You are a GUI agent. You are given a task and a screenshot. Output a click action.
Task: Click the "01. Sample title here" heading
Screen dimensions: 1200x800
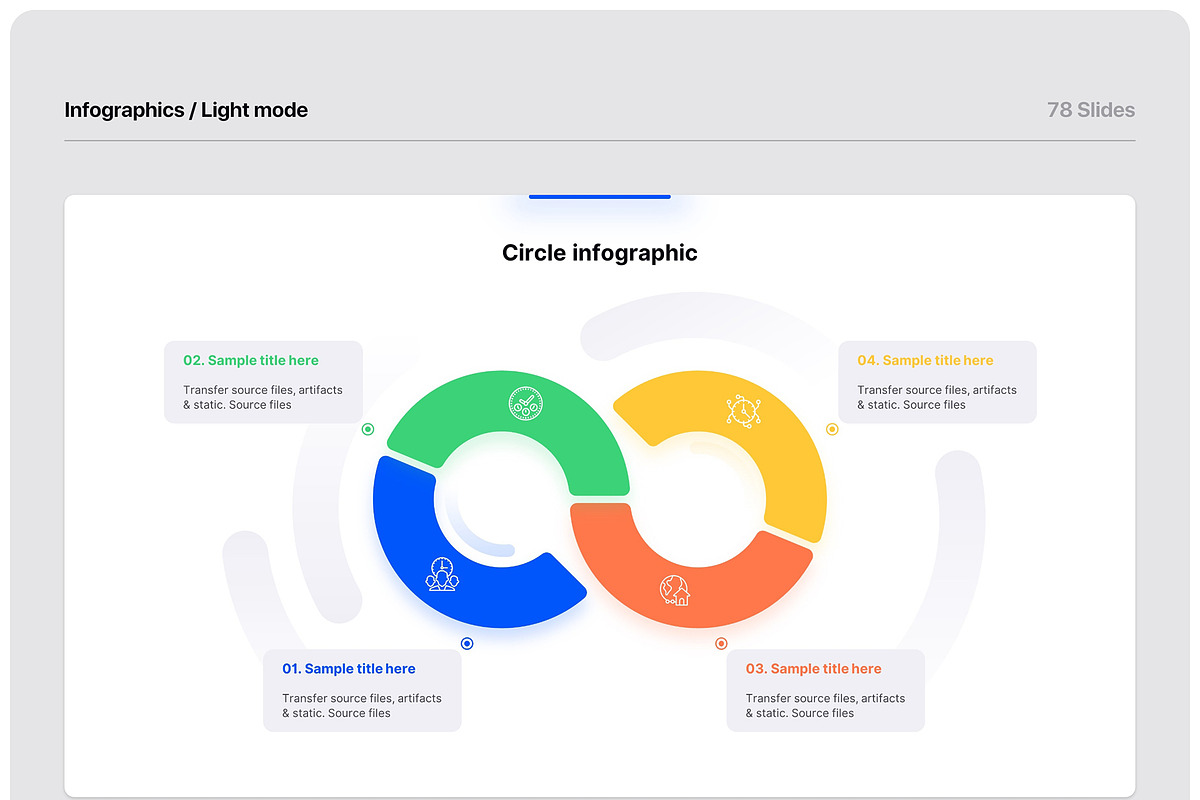click(x=349, y=669)
